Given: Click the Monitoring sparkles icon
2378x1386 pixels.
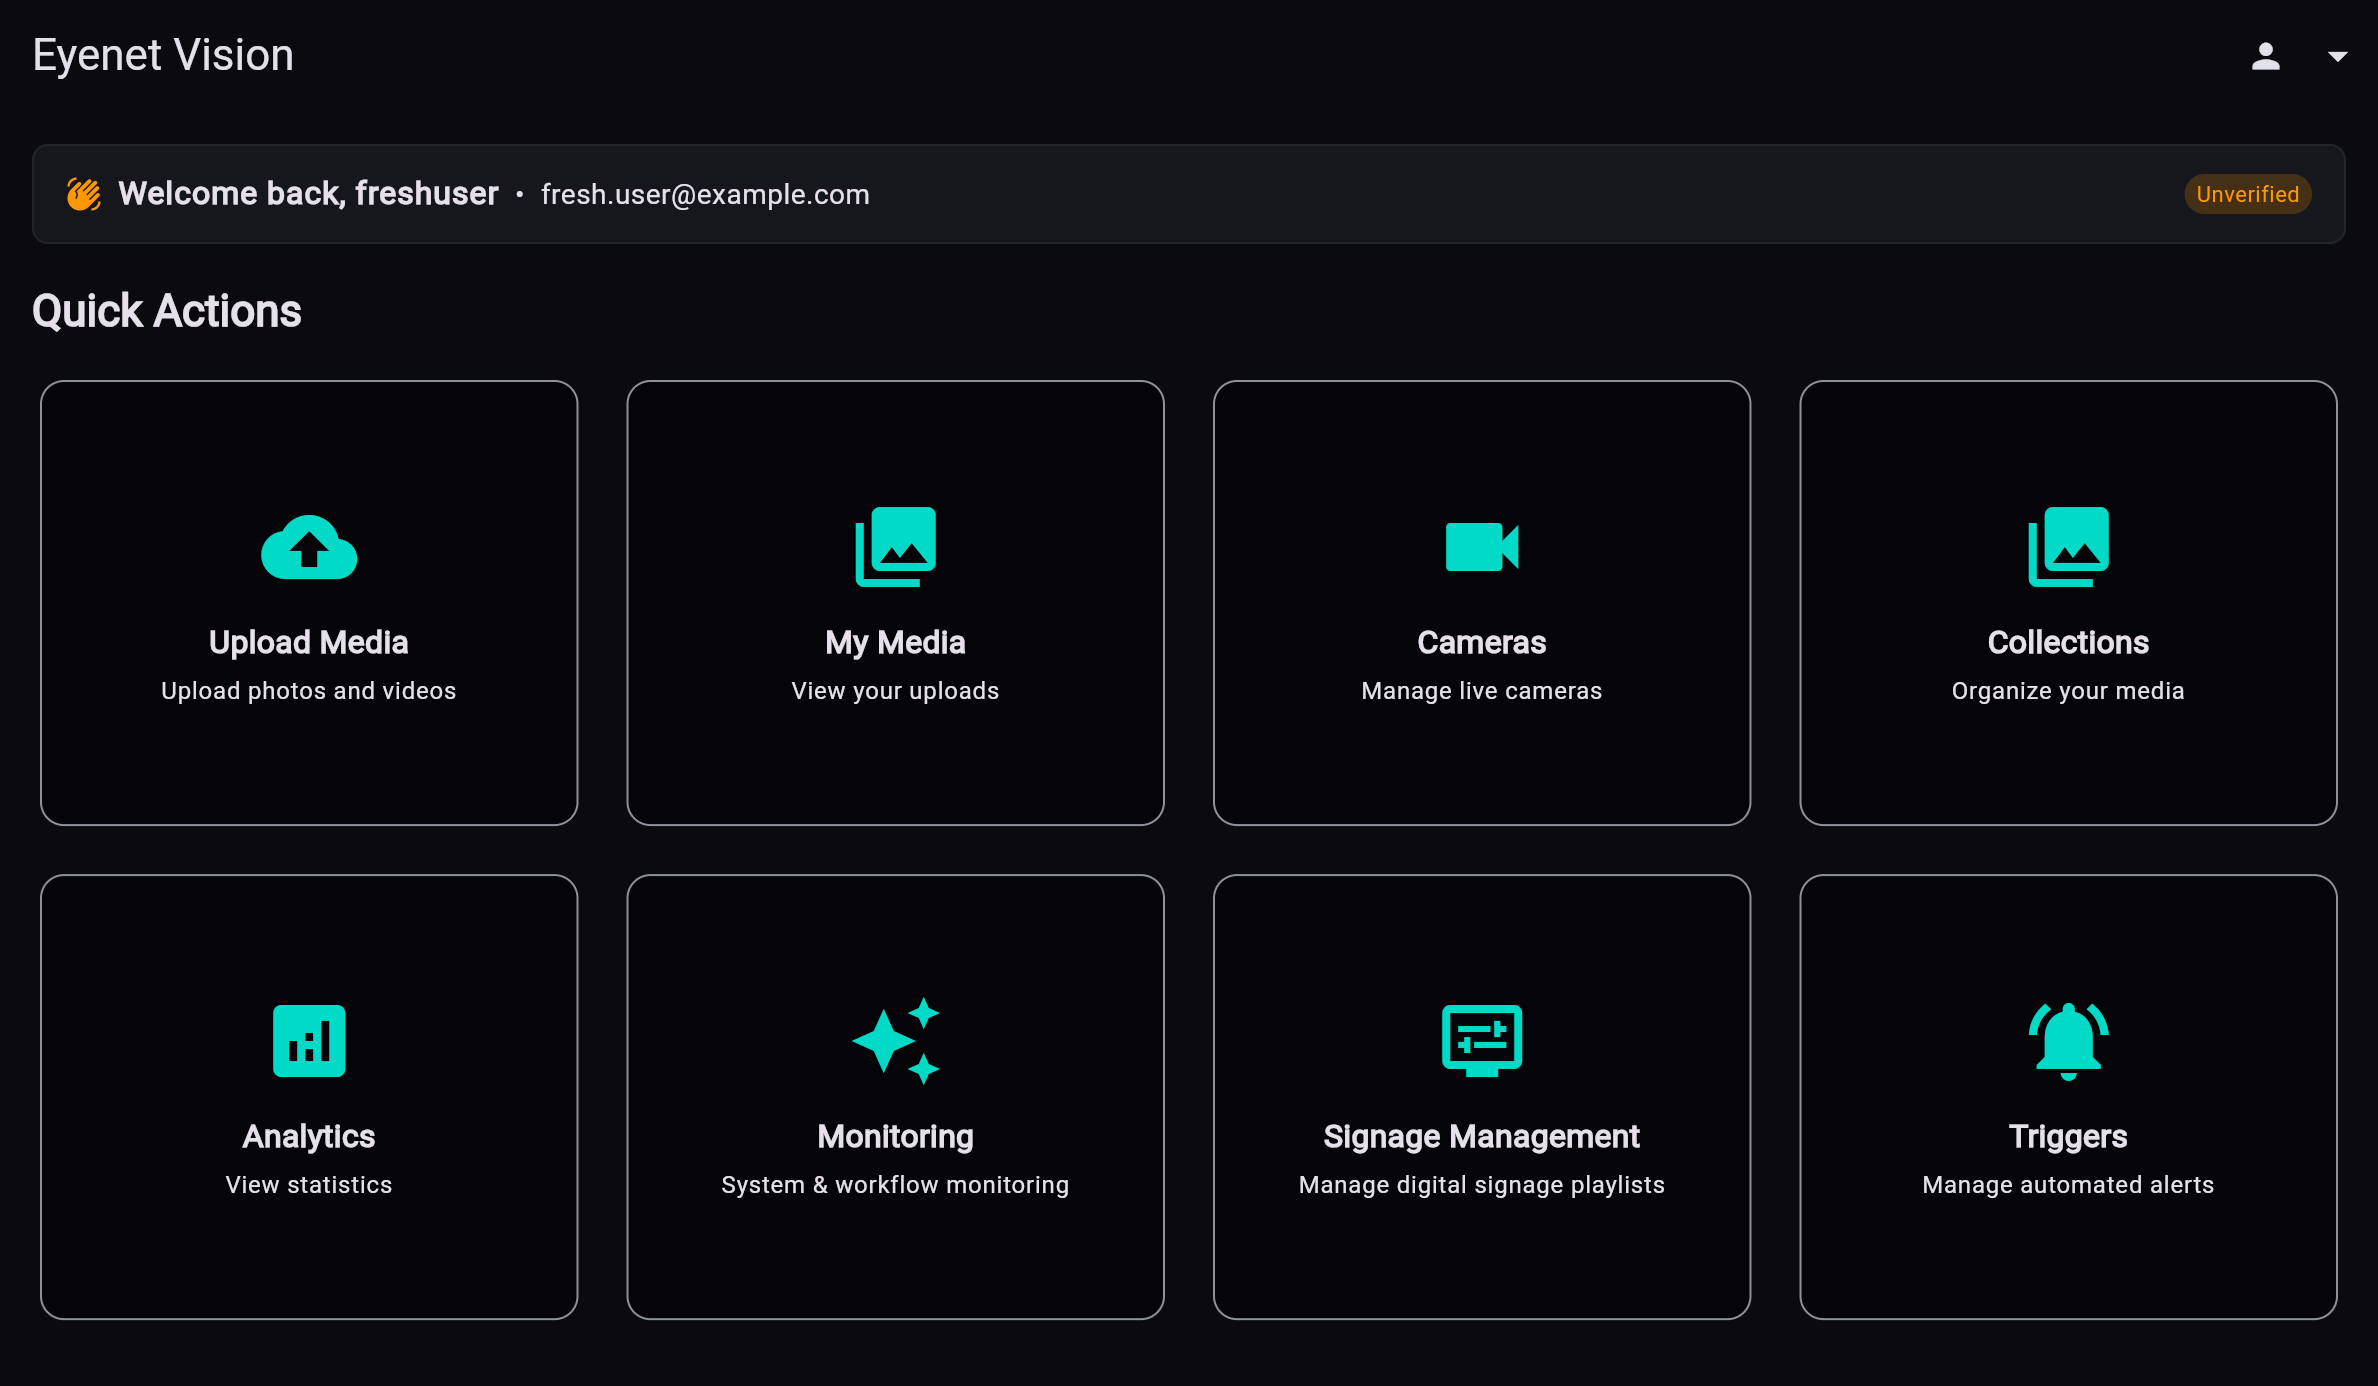Looking at the screenshot, I should [895, 1040].
